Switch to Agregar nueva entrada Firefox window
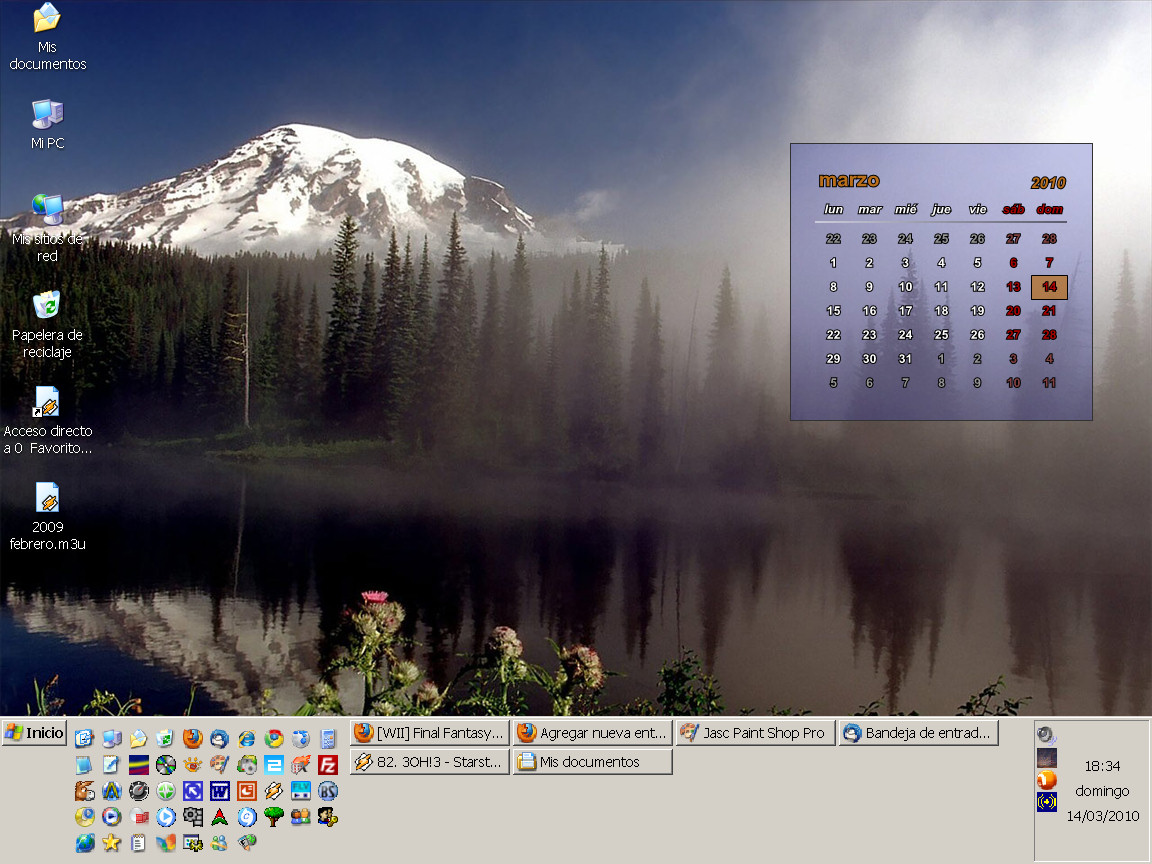1152x864 pixels. click(592, 733)
